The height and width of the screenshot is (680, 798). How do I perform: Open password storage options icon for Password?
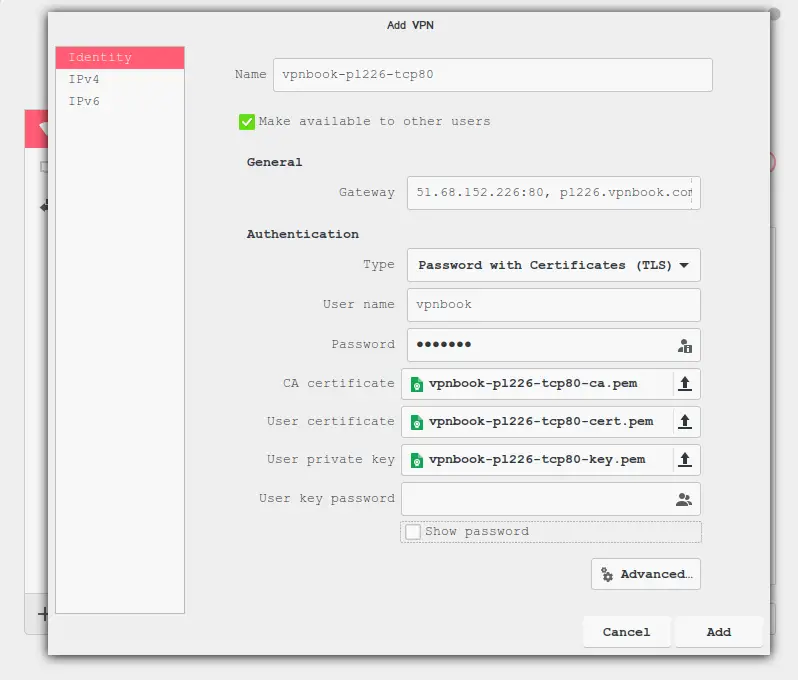(685, 346)
